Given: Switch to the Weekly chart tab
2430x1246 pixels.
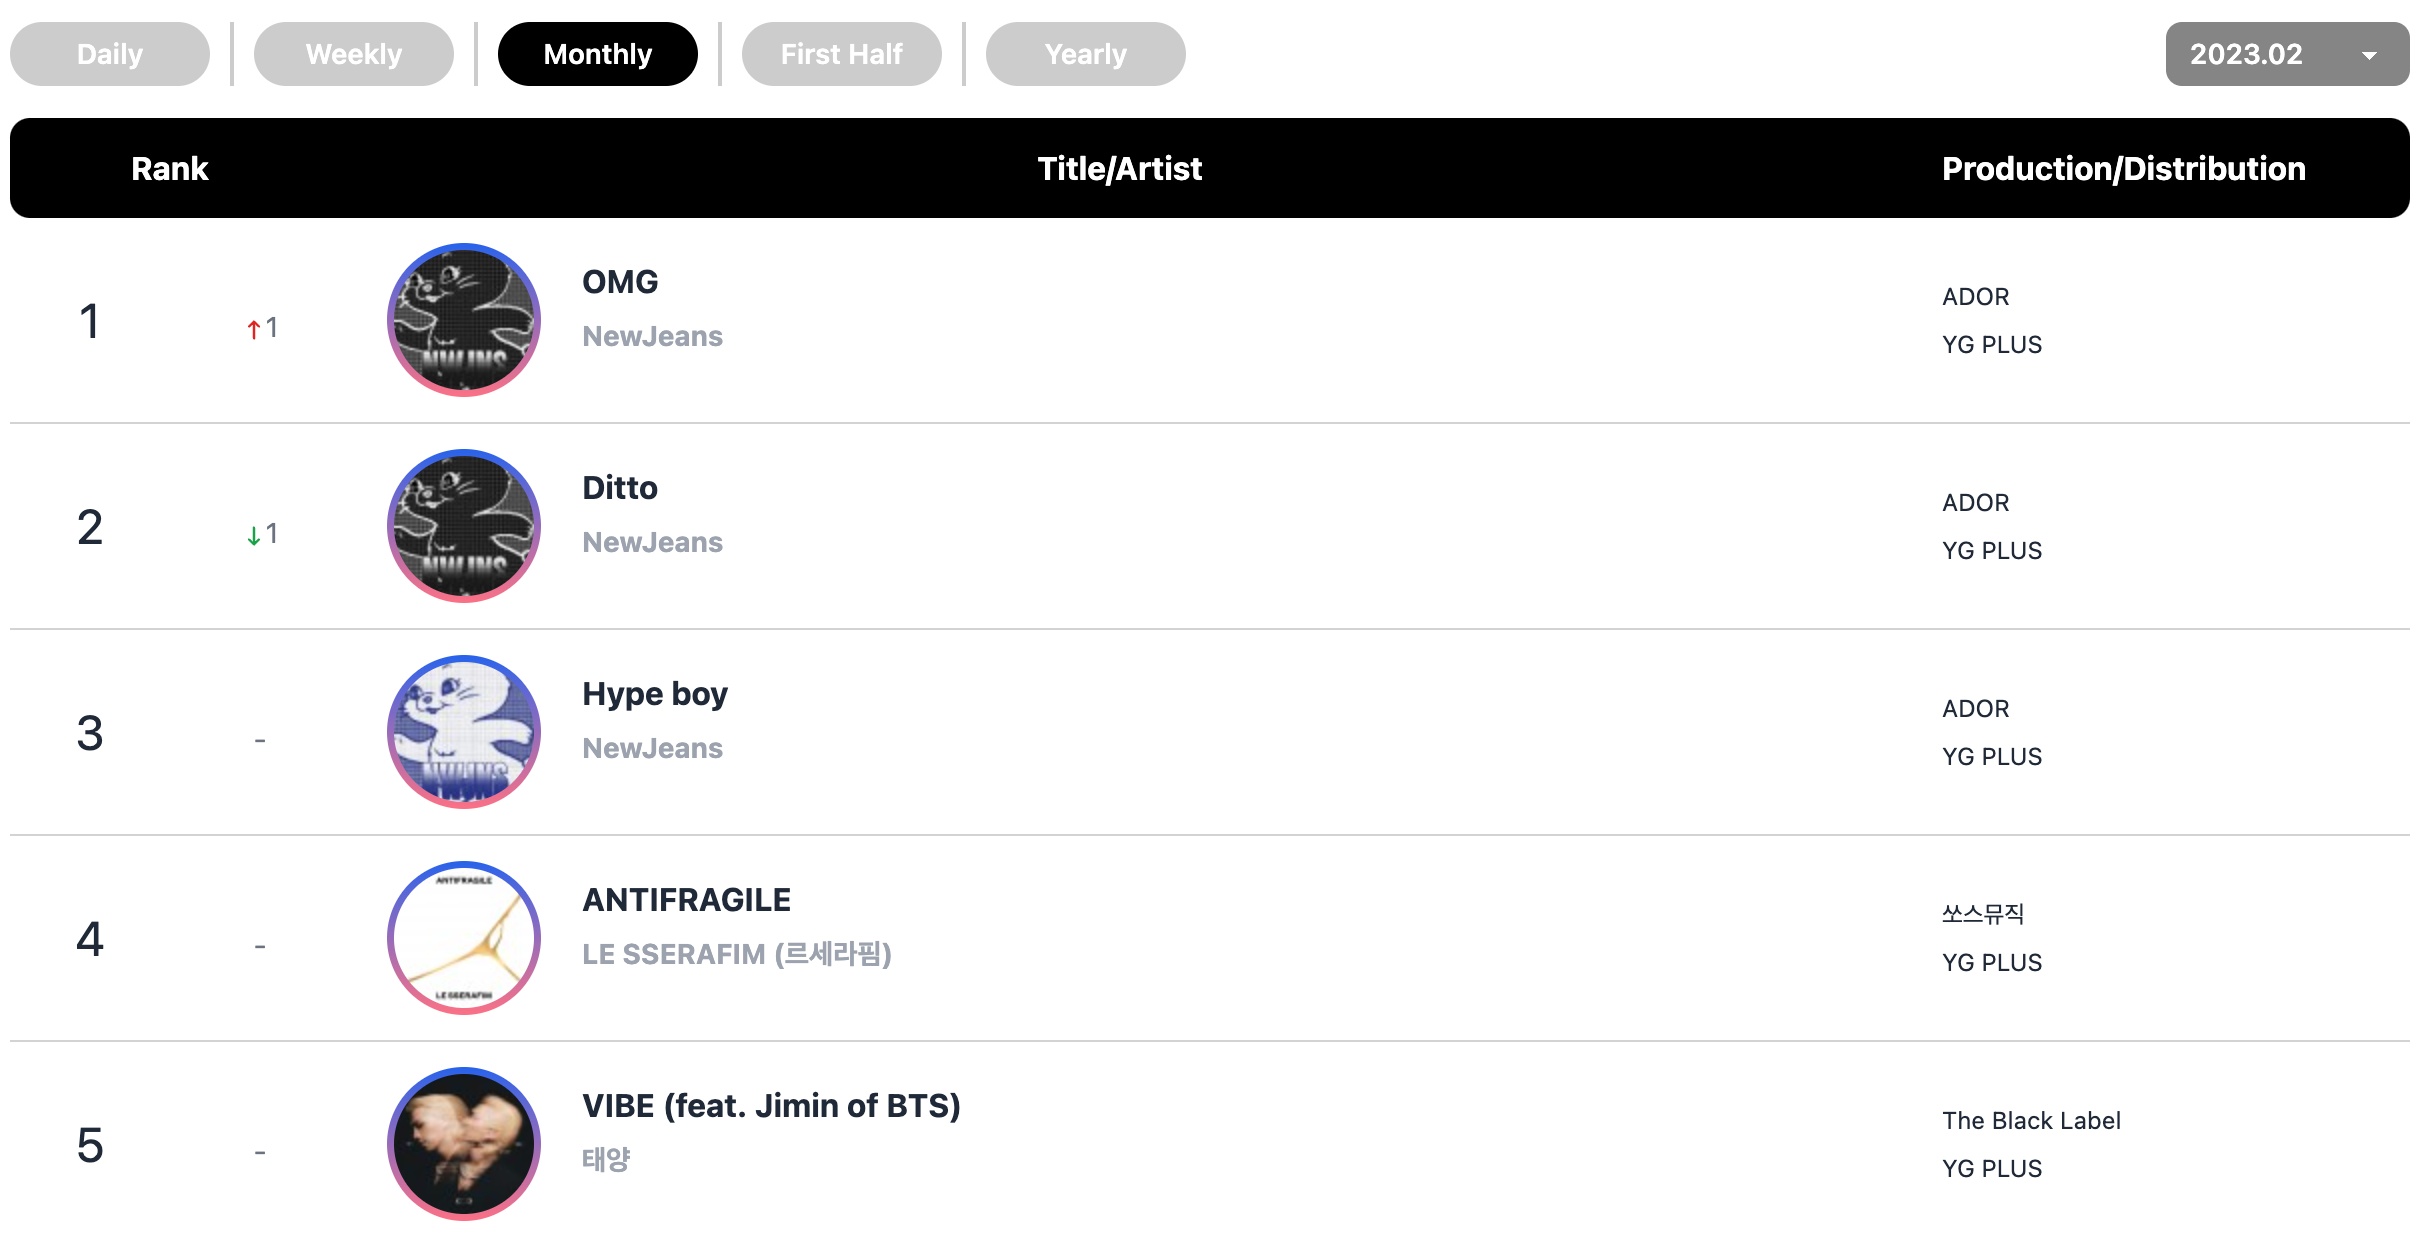Looking at the screenshot, I should pyautogui.click(x=354, y=54).
